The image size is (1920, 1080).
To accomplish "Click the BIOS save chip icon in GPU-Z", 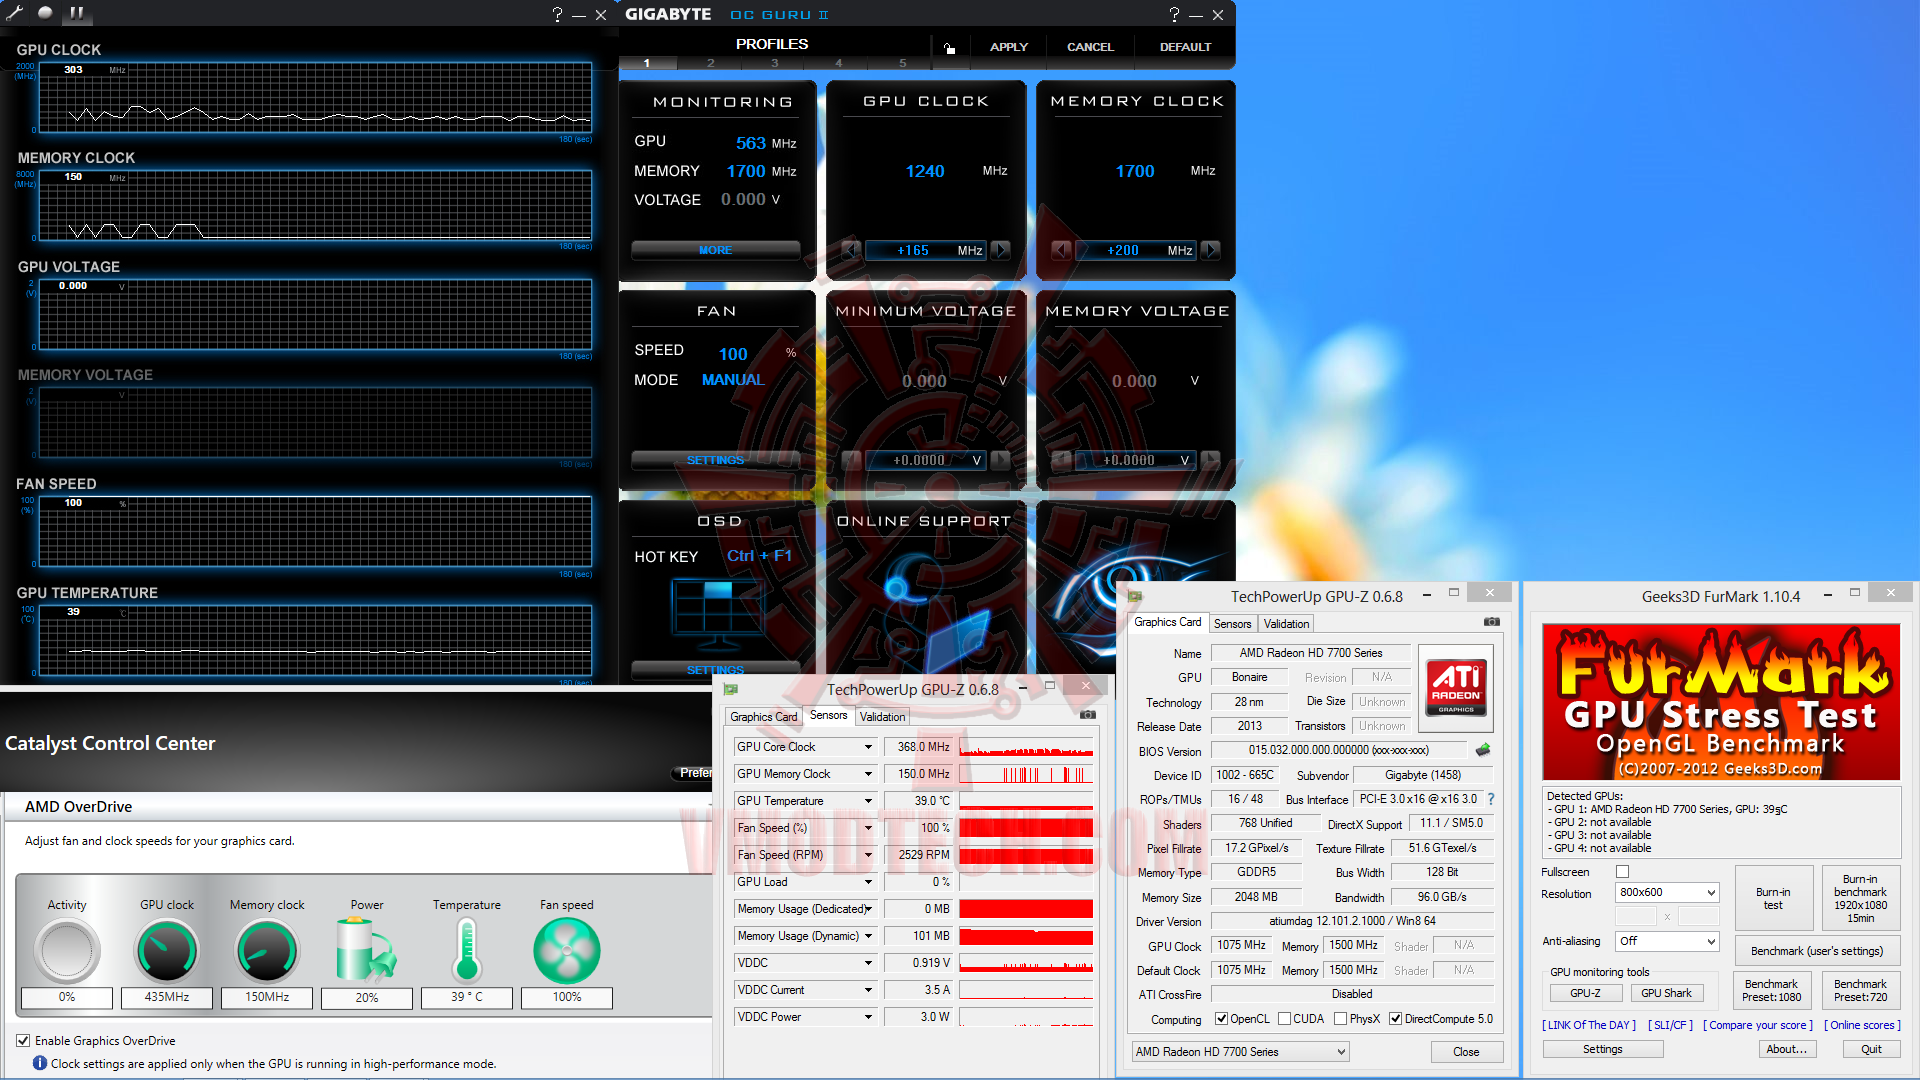I will pyautogui.click(x=1483, y=750).
